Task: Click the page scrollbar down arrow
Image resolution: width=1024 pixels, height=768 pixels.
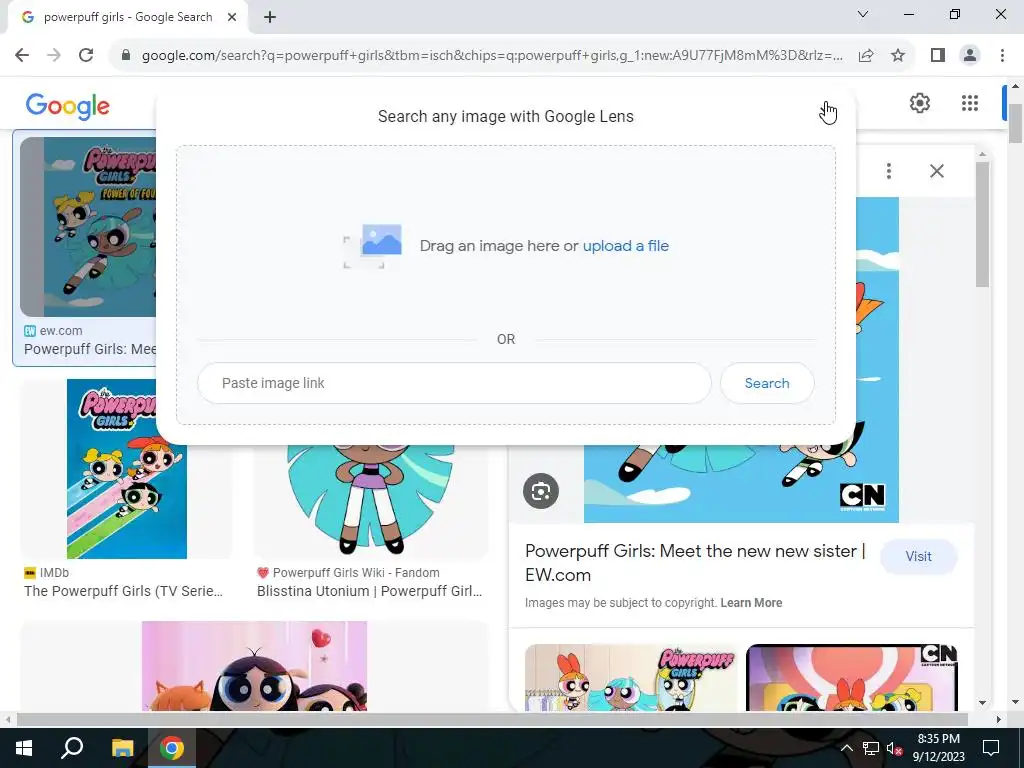Action: coord(1015,700)
